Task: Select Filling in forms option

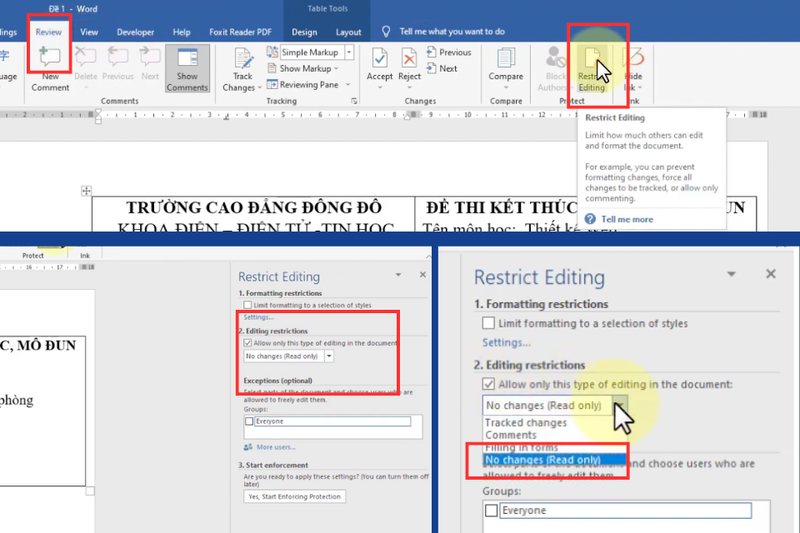Action: pyautogui.click(x=521, y=447)
